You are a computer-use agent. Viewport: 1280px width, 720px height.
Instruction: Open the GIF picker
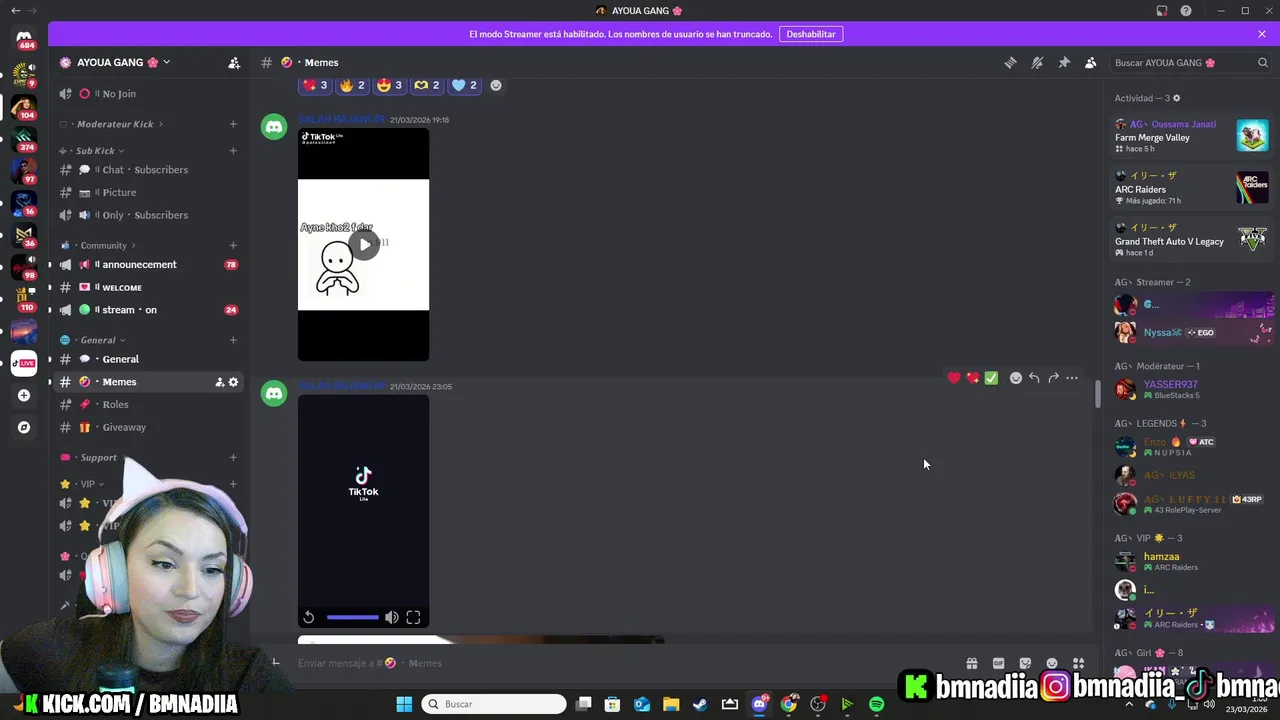(x=998, y=663)
